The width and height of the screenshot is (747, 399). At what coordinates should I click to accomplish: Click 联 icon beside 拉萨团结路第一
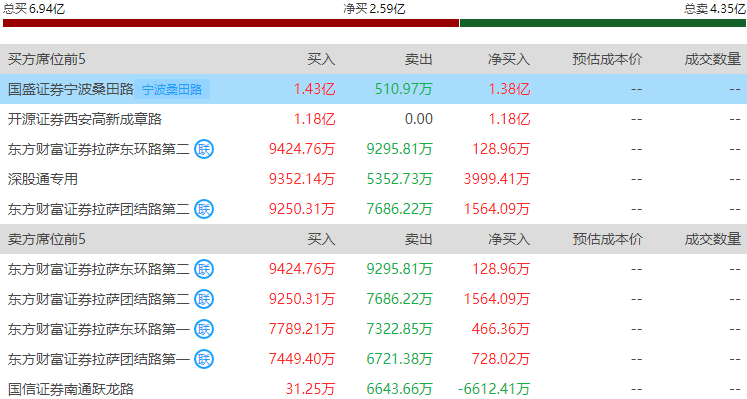204,359
